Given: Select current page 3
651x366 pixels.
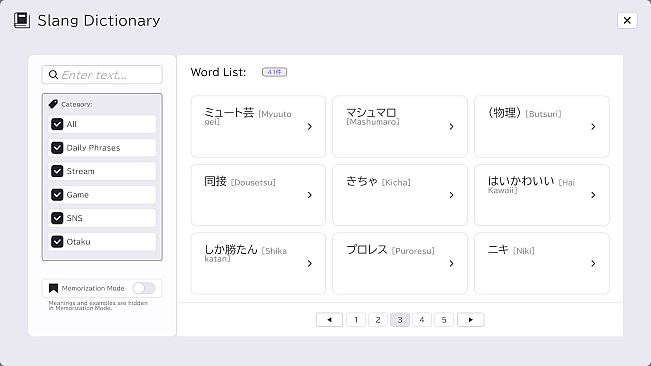Looking at the screenshot, I should tap(400, 320).
